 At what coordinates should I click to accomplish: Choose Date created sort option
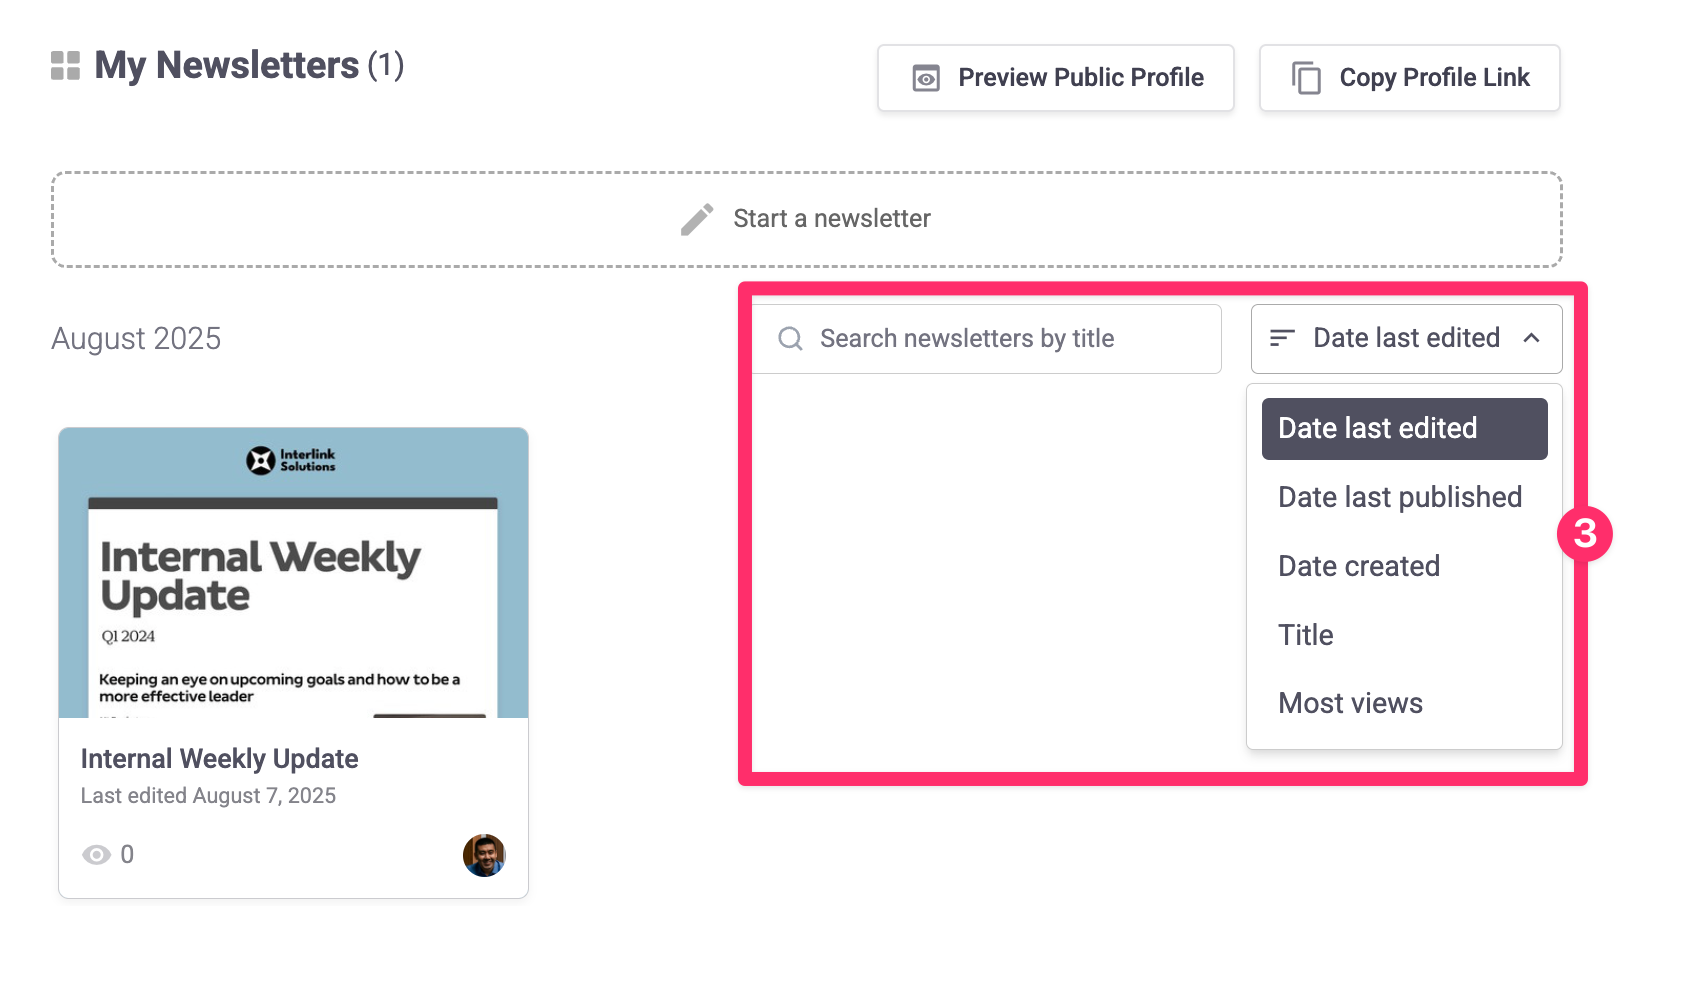tap(1359, 566)
